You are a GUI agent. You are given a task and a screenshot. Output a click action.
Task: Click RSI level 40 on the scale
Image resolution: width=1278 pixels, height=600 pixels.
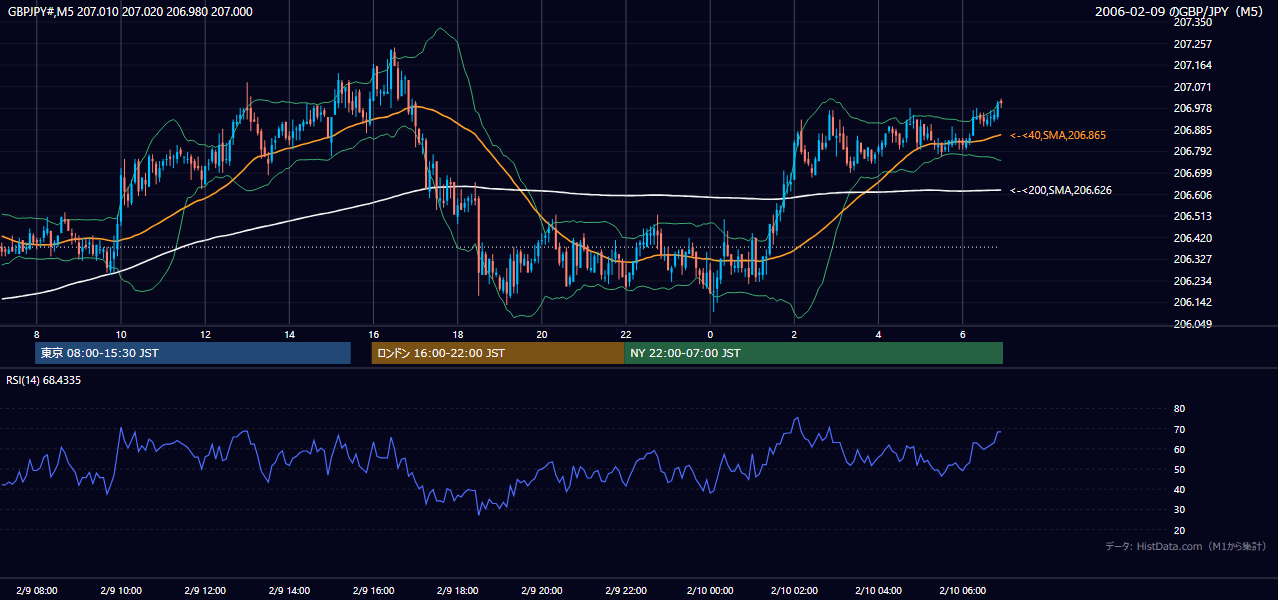tap(1179, 489)
